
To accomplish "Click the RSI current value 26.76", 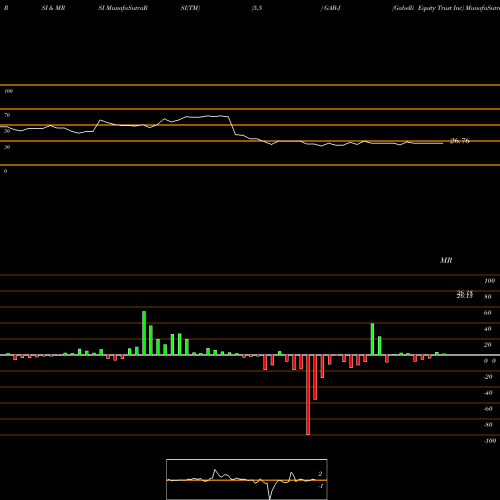I will pos(460,141).
